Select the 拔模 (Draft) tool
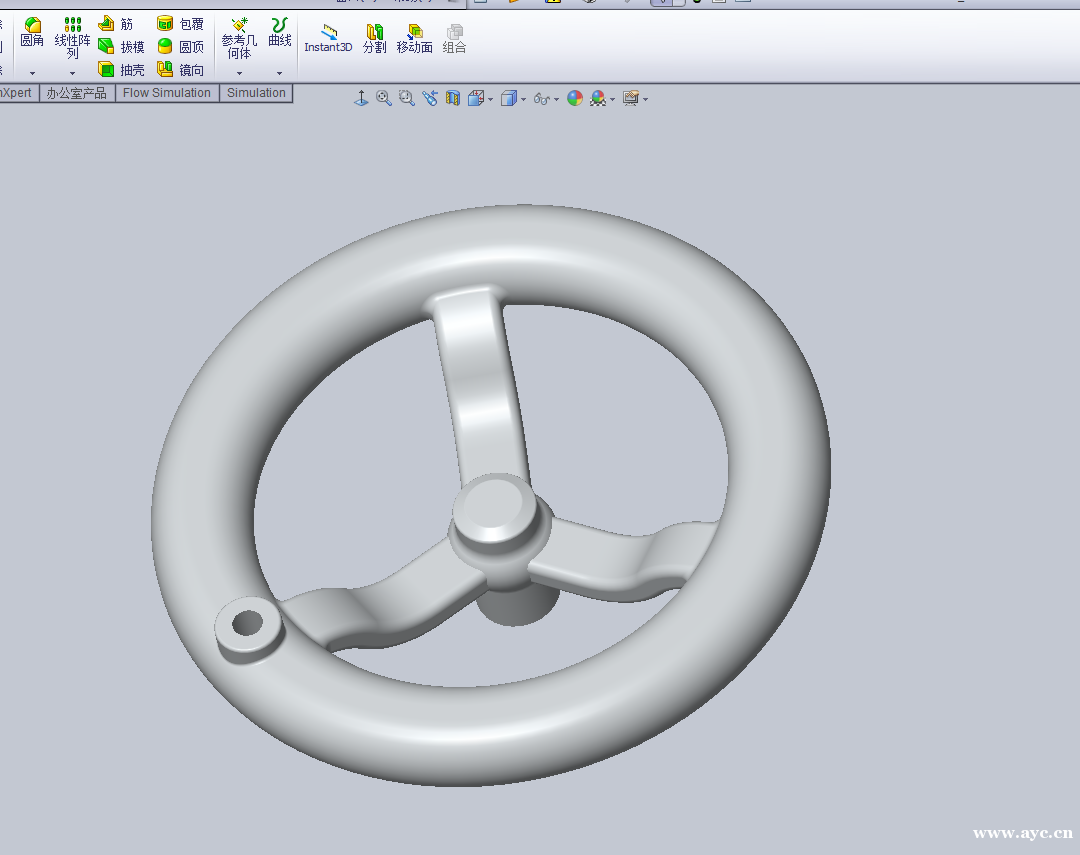 (x=106, y=47)
